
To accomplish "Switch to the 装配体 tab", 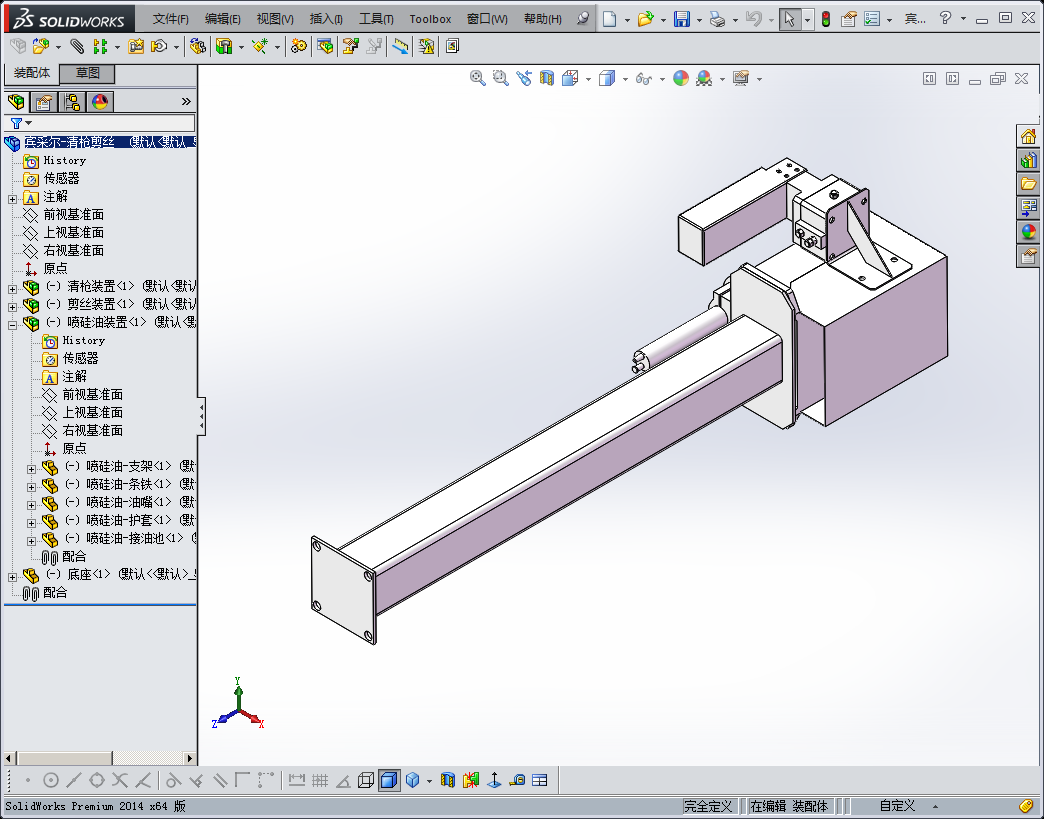I will (x=32, y=73).
